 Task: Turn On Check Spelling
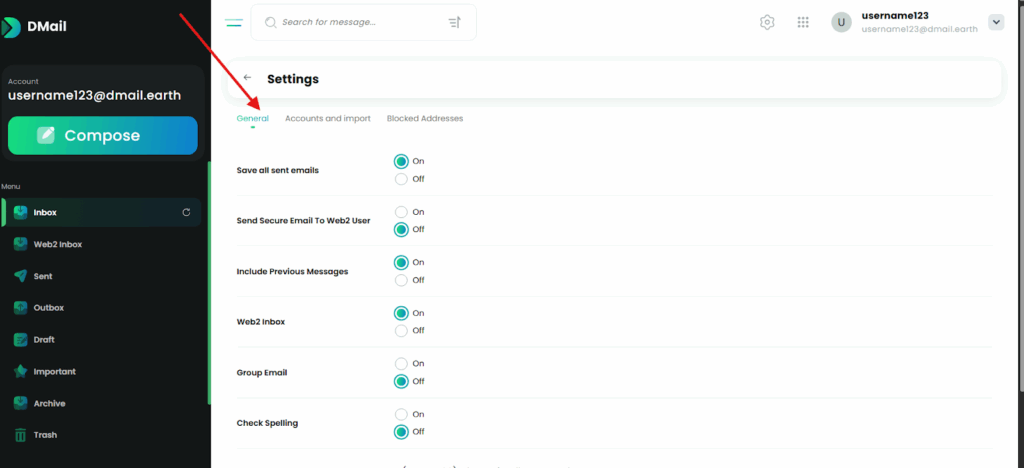click(x=401, y=414)
